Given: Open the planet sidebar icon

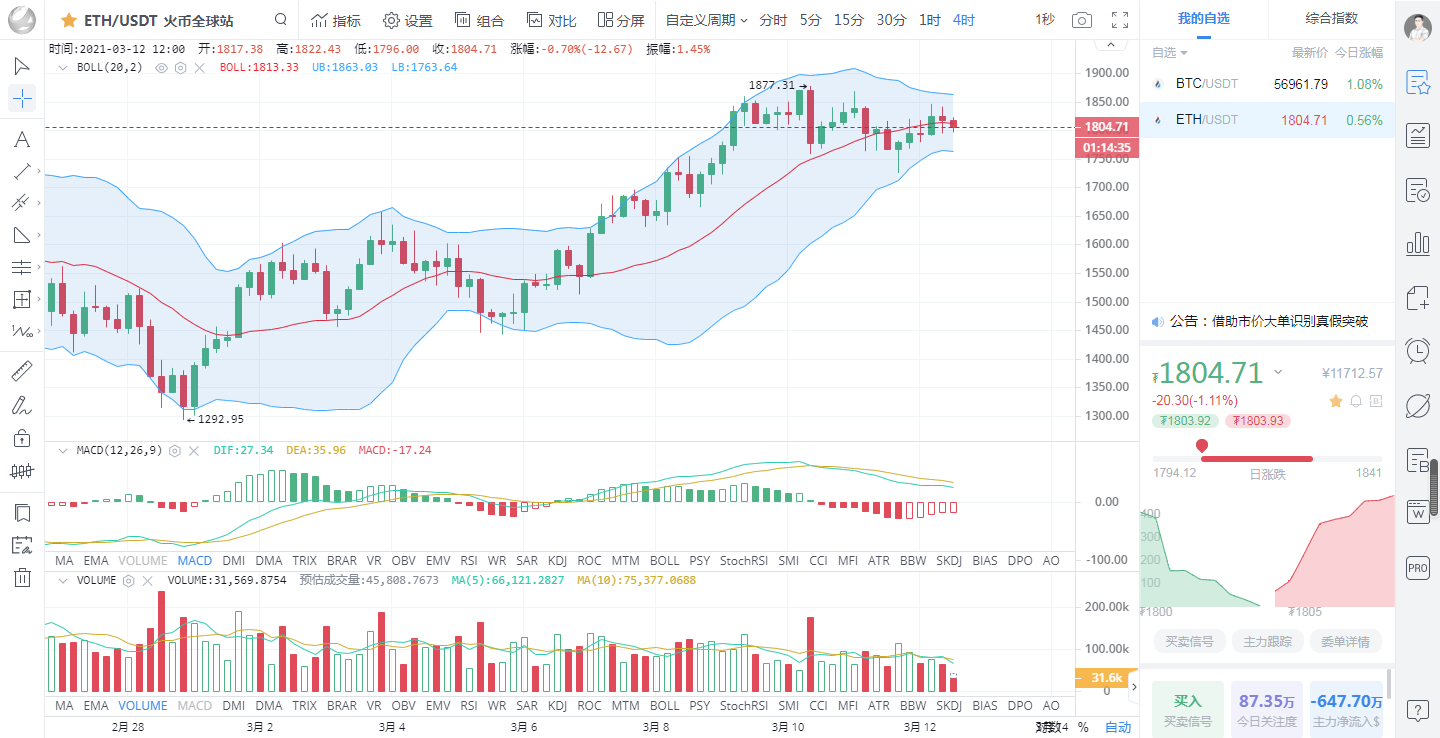Looking at the screenshot, I should tap(1417, 405).
